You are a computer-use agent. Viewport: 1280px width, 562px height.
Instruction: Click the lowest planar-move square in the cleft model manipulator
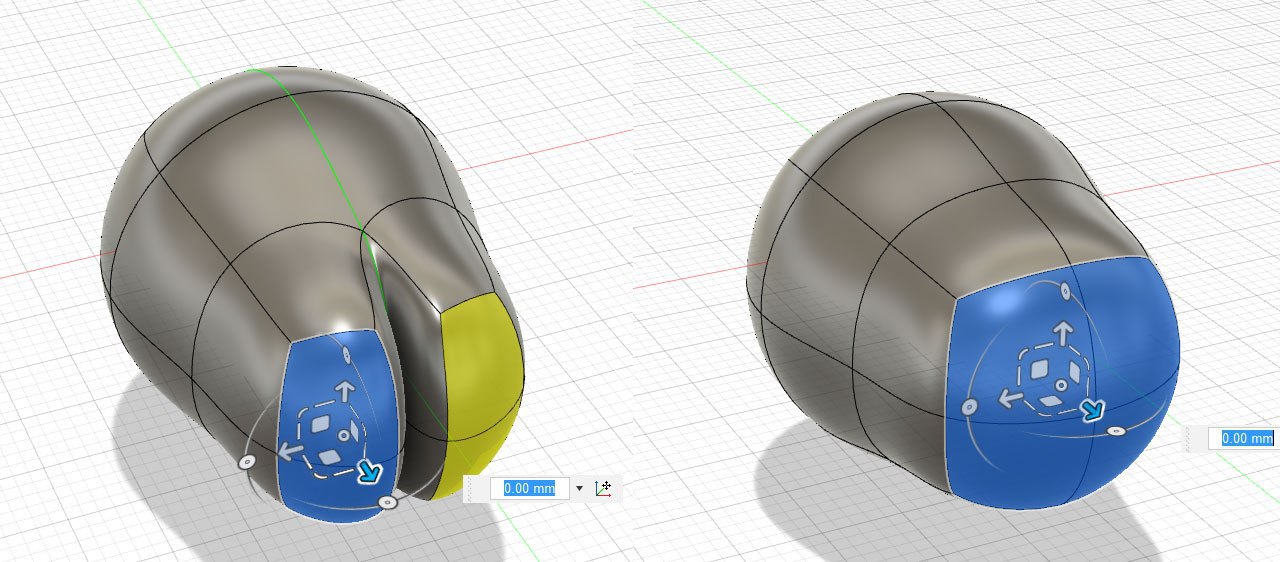[x=329, y=457]
